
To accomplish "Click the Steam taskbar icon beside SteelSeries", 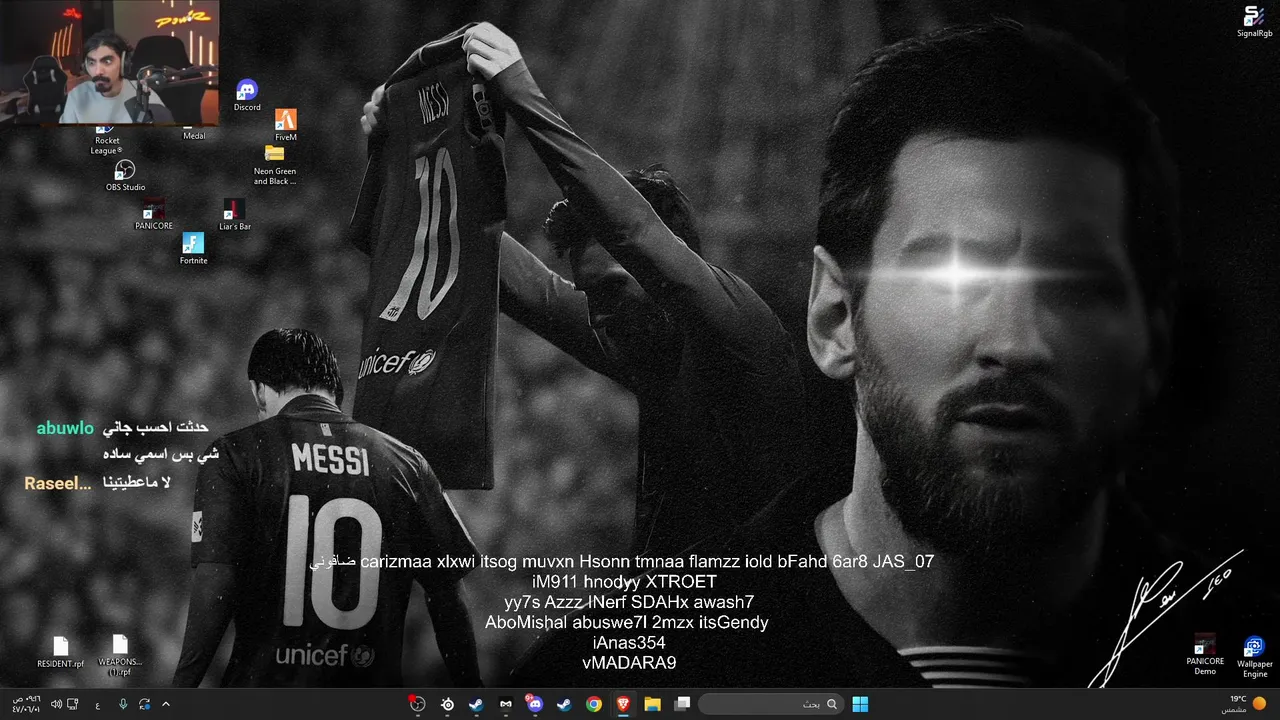I will (x=476, y=704).
